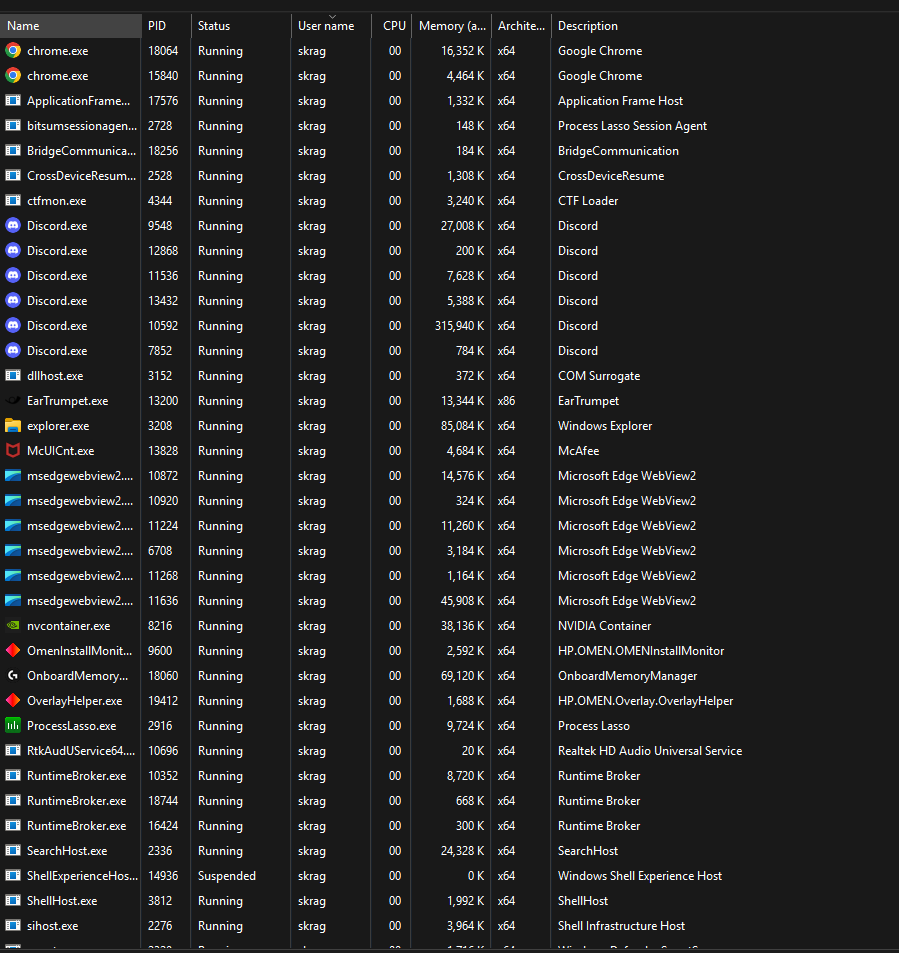This screenshot has height=953, width=899.
Task: Click description Windows Shell Experience Host
Action: (639, 876)
